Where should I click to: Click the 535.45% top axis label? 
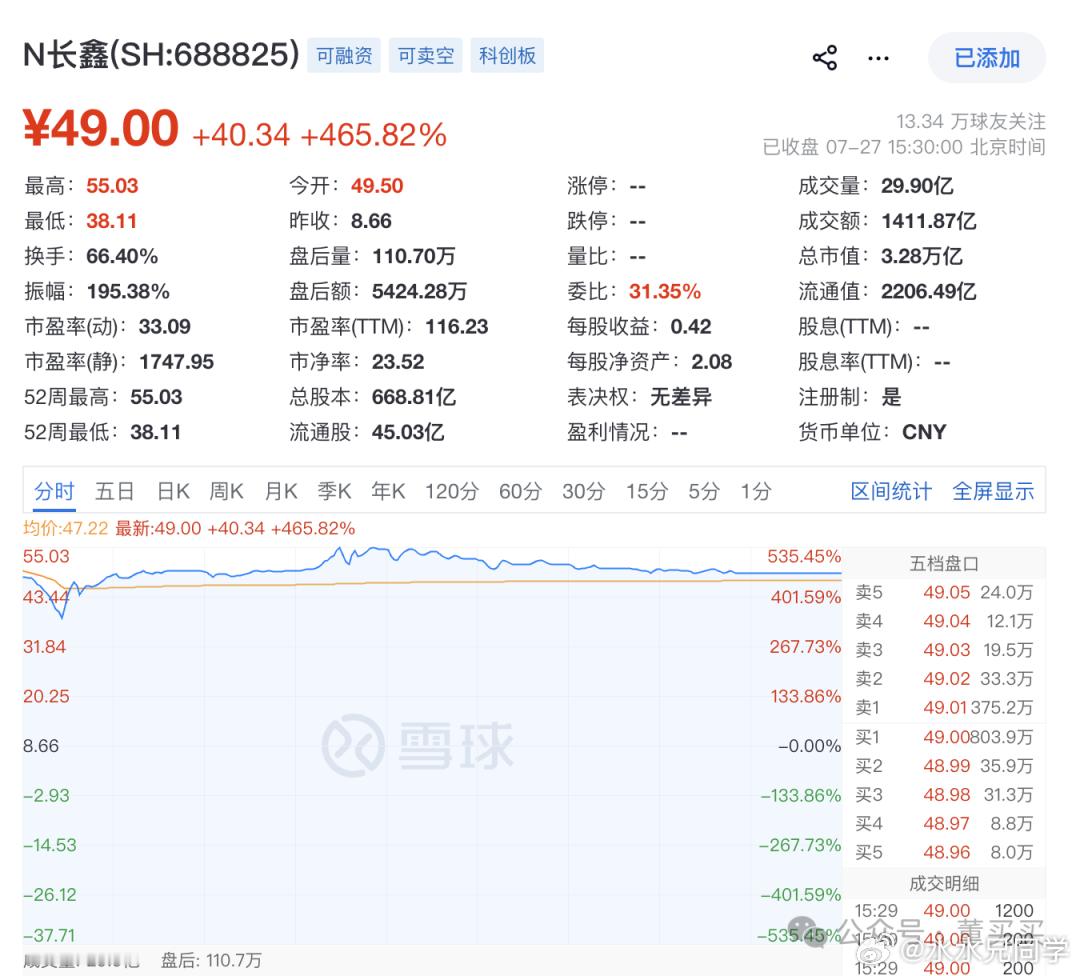804,556
